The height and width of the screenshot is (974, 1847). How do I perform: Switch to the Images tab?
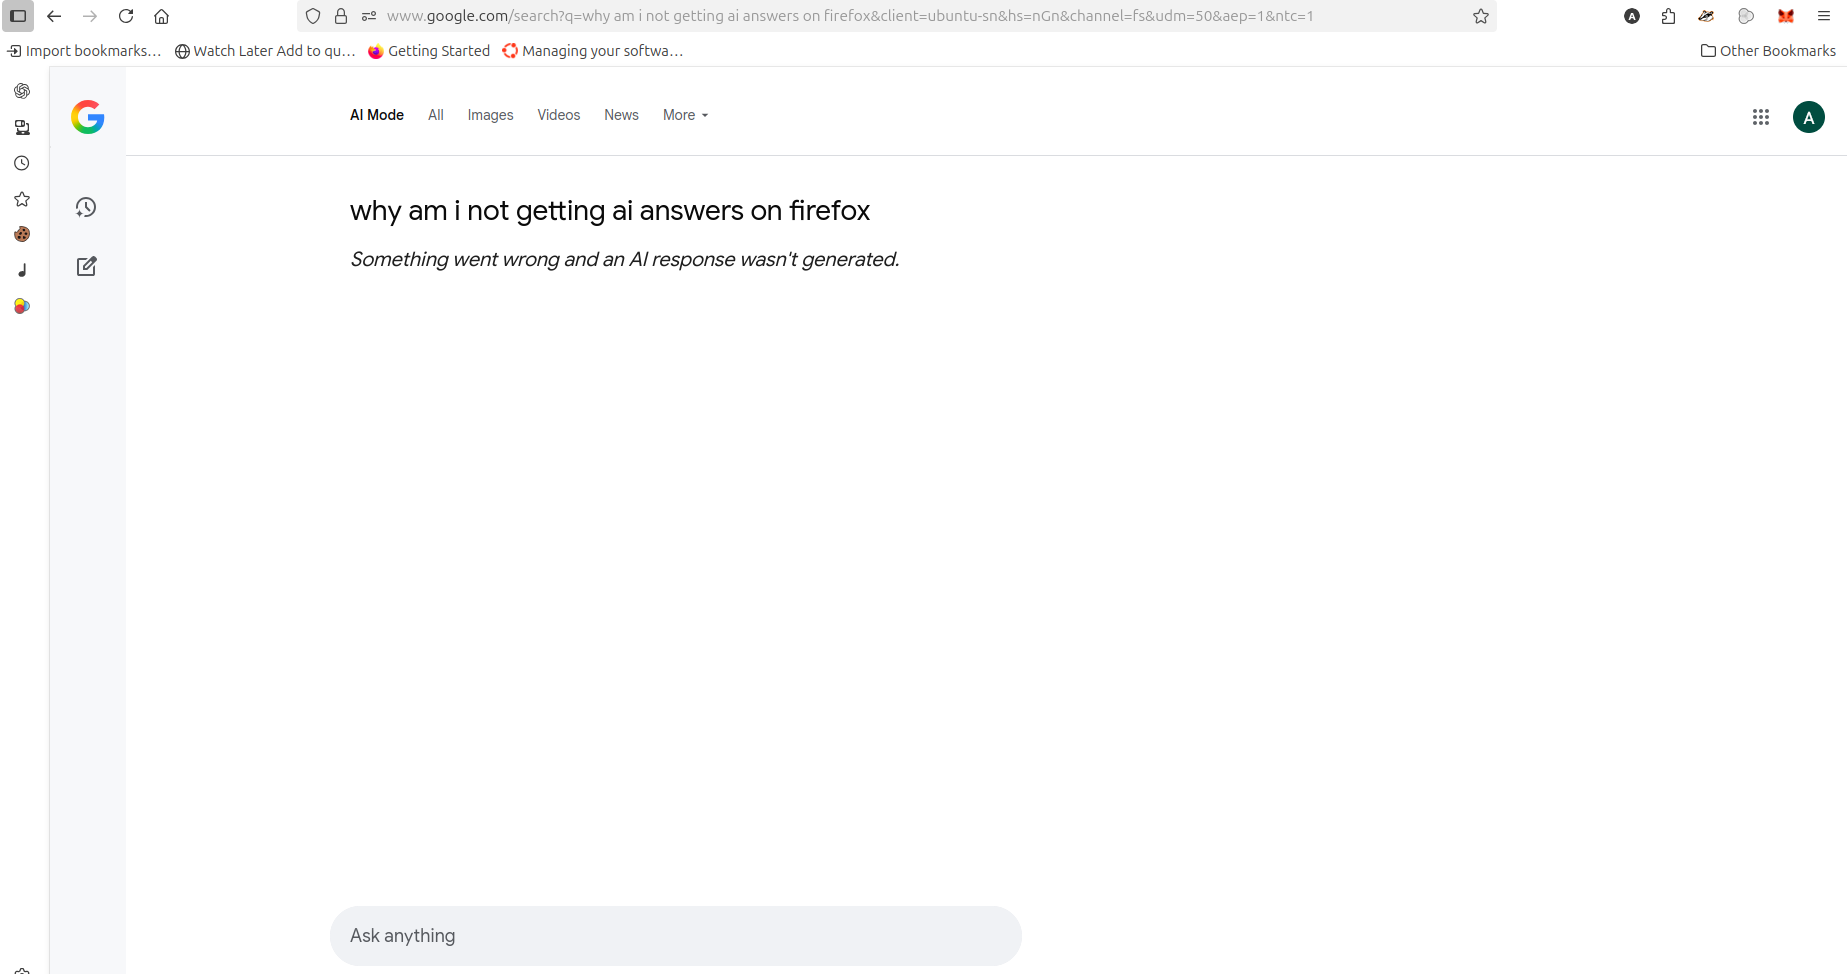tap(490, 115)
